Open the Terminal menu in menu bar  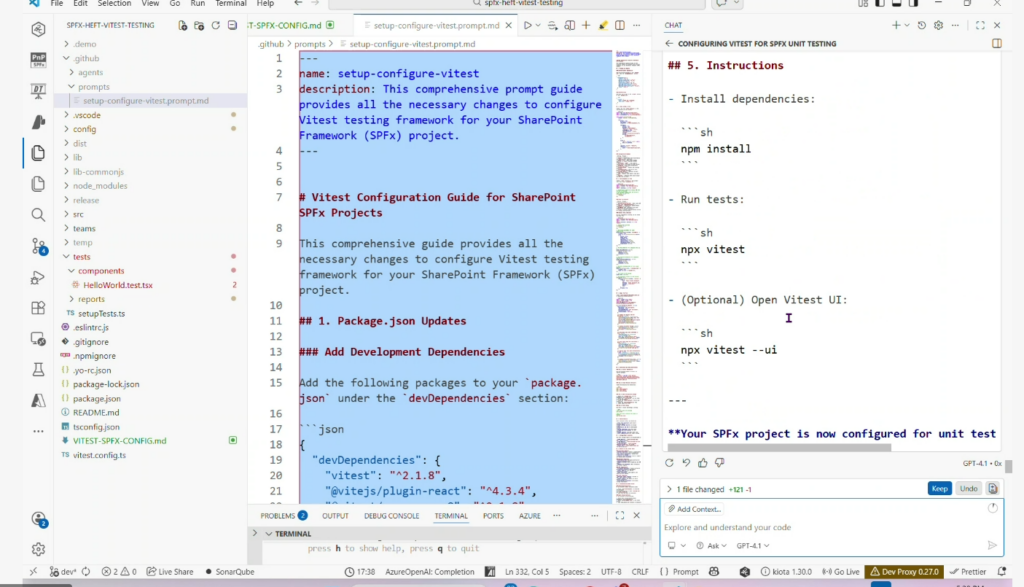point(230,4)
